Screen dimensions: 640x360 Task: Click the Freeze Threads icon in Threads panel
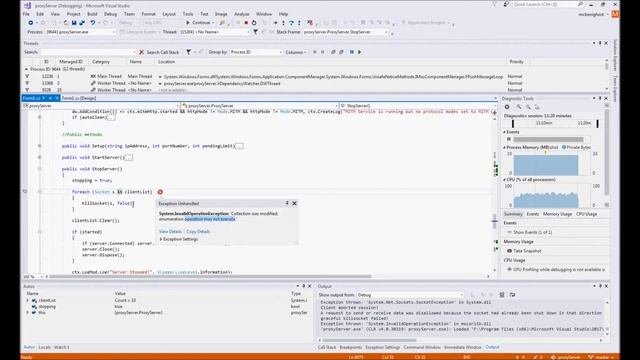coord(351,52)
